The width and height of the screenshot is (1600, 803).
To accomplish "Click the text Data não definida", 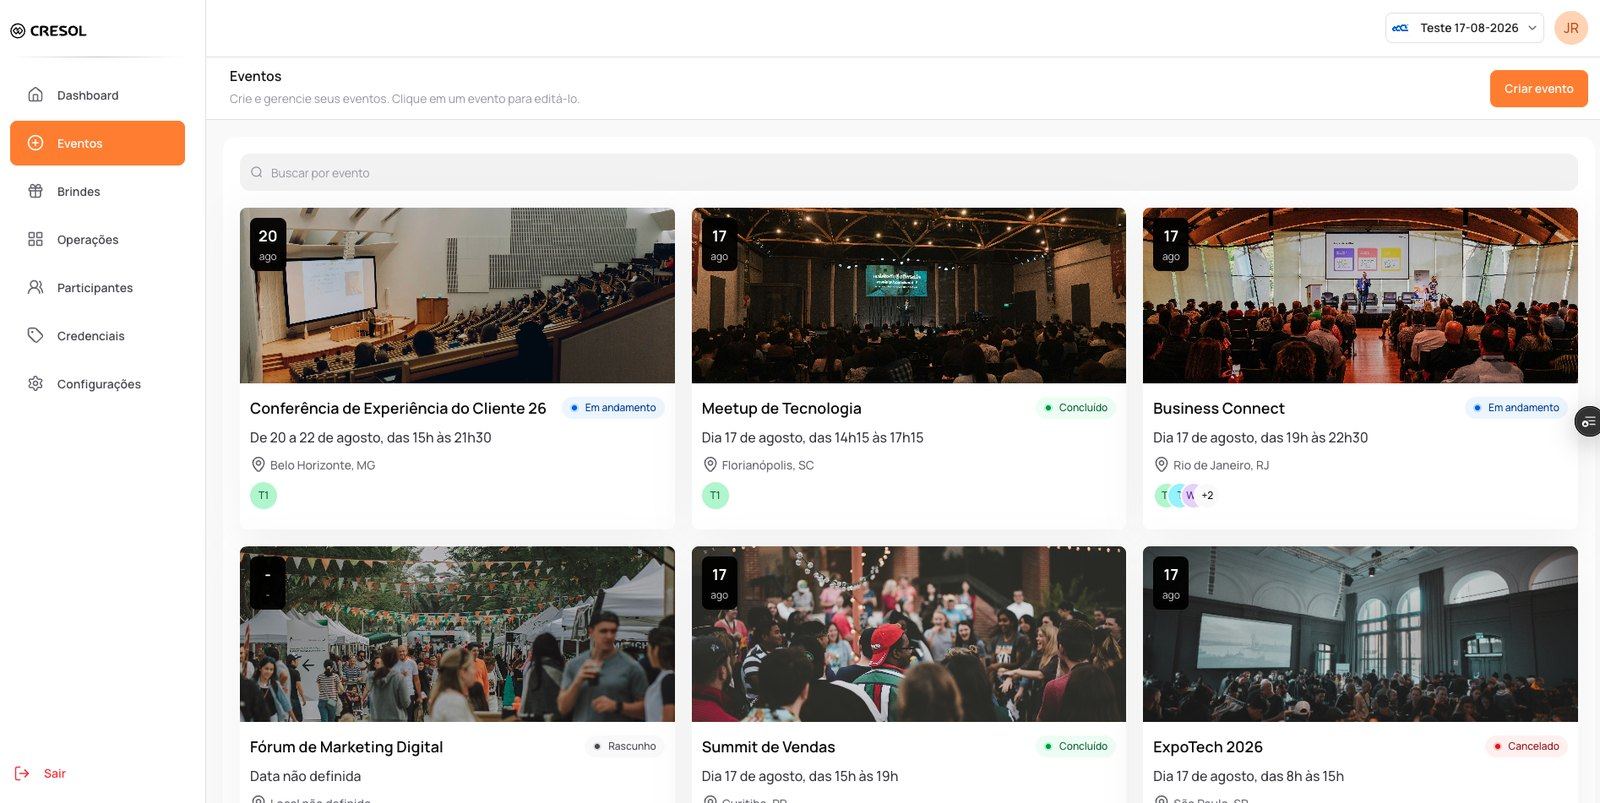I will pyautogui.click(x=305, y=776).
